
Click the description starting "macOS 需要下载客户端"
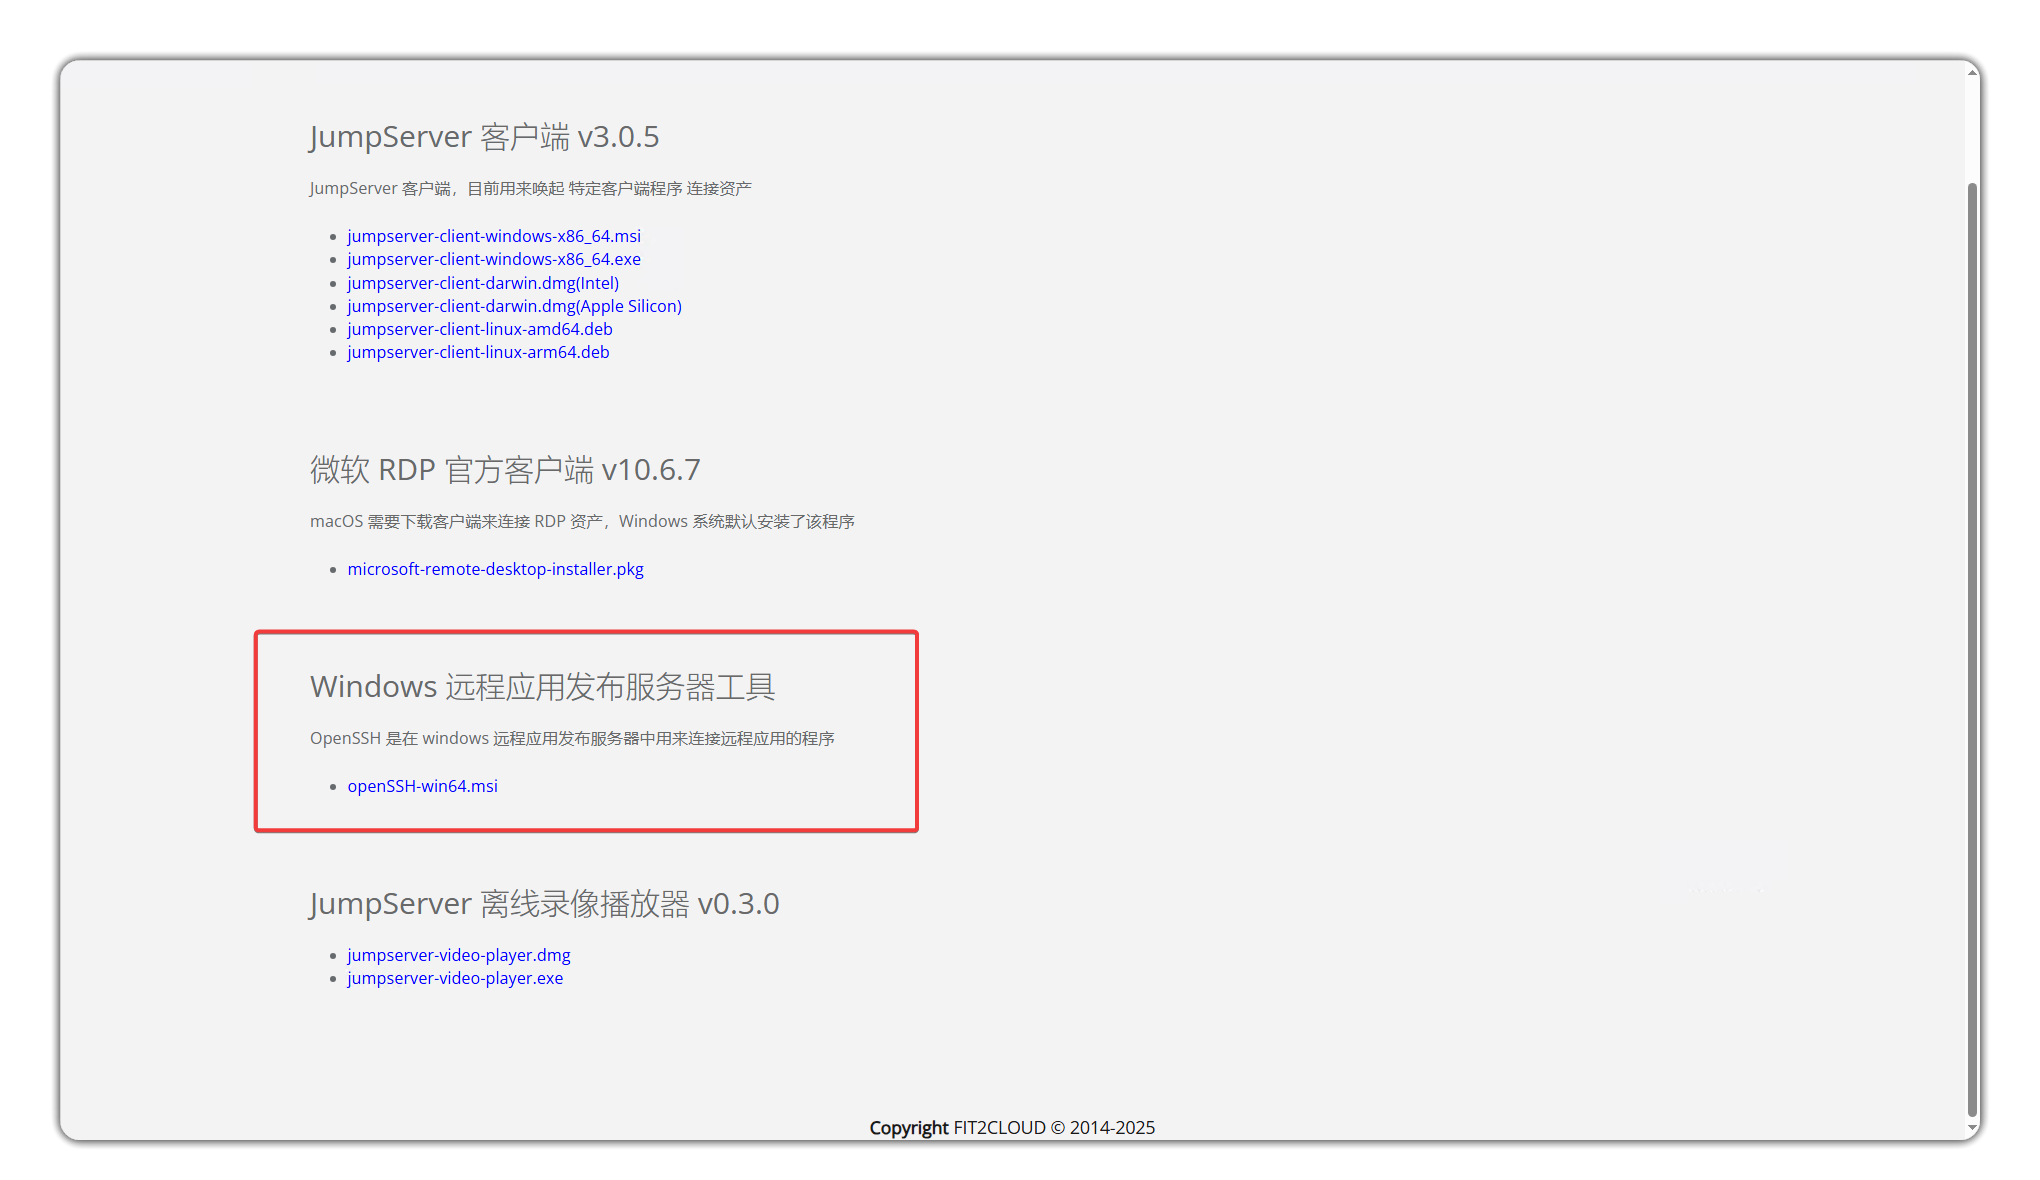(x=582, y=521)
